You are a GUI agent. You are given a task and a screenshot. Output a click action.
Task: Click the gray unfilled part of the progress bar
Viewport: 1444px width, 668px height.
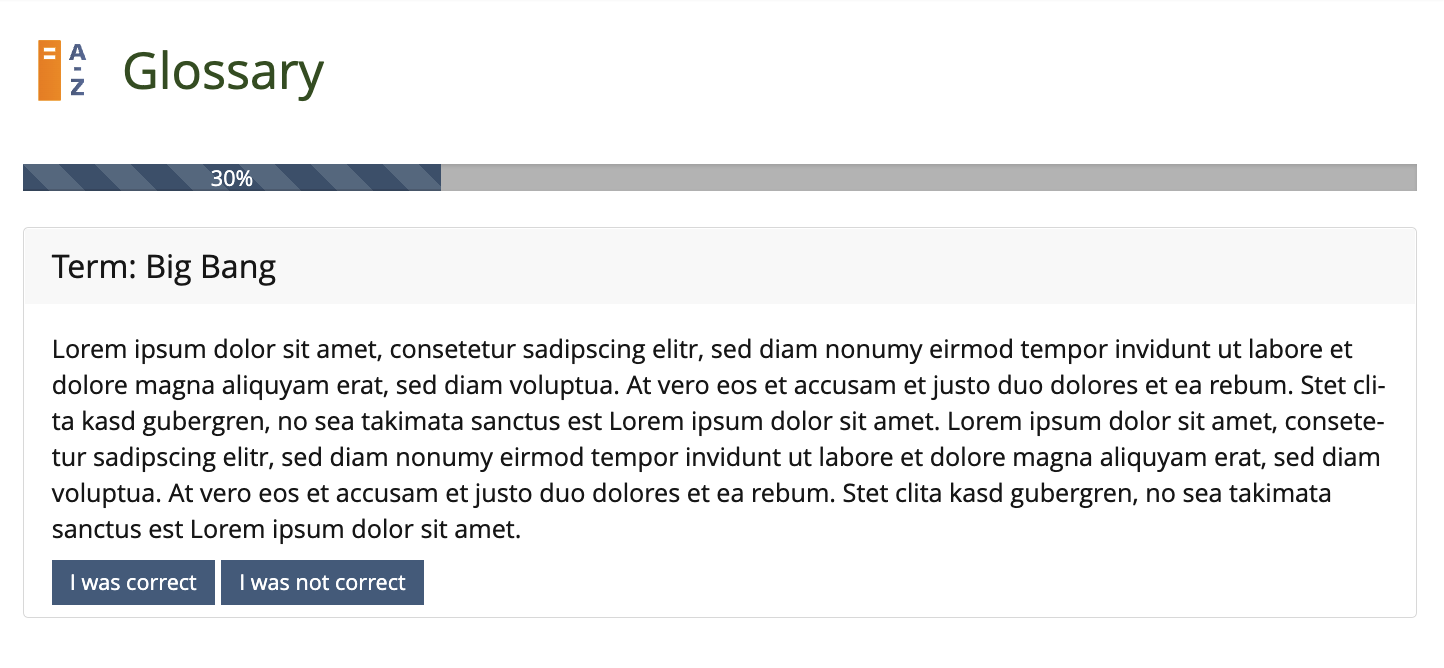point(928,178)
